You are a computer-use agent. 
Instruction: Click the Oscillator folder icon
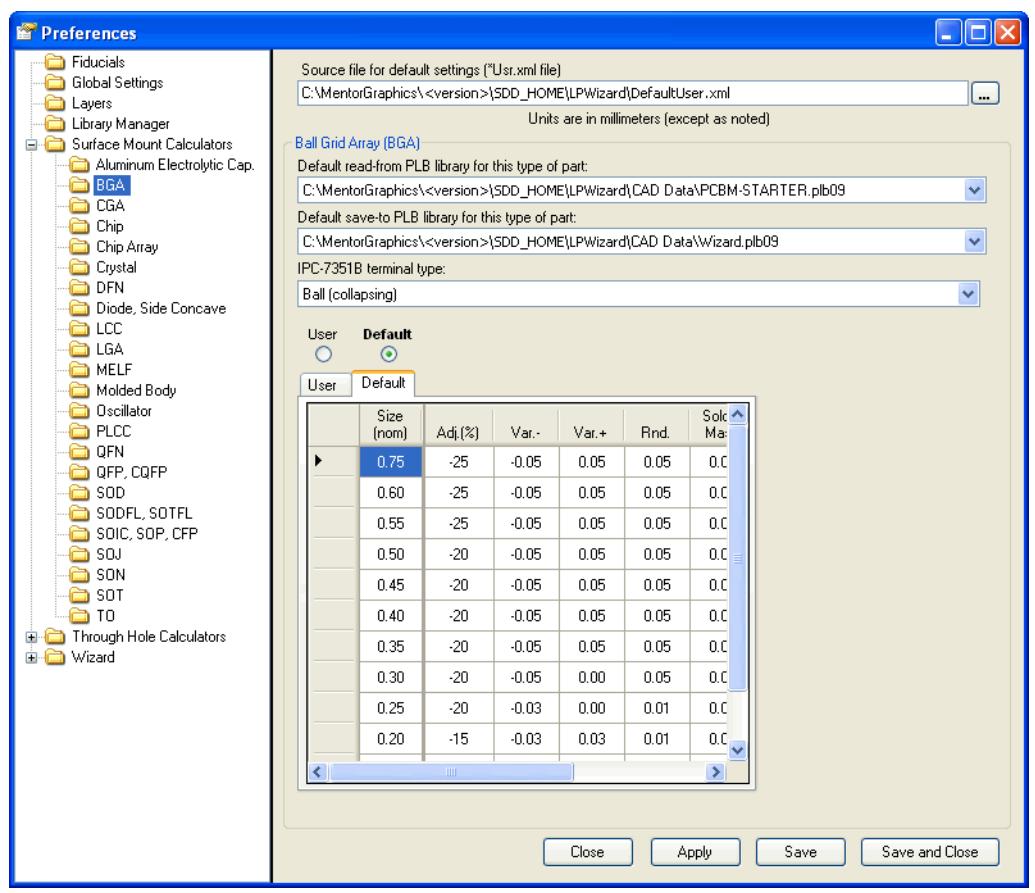click(x=79, y=411)
